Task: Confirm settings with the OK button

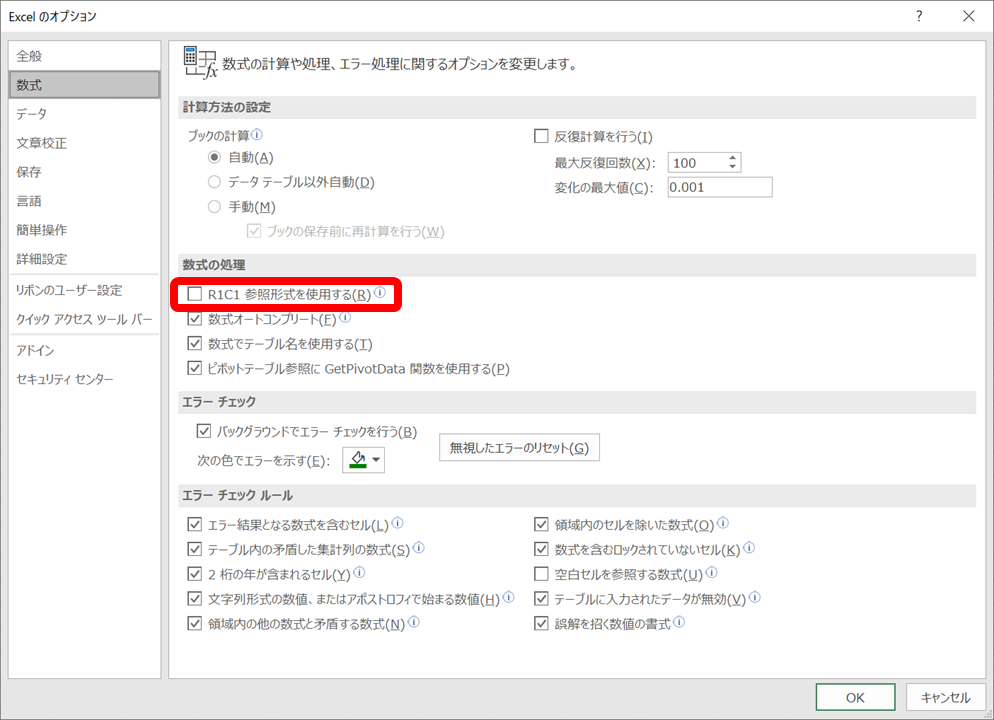Action: pos(855,697)
